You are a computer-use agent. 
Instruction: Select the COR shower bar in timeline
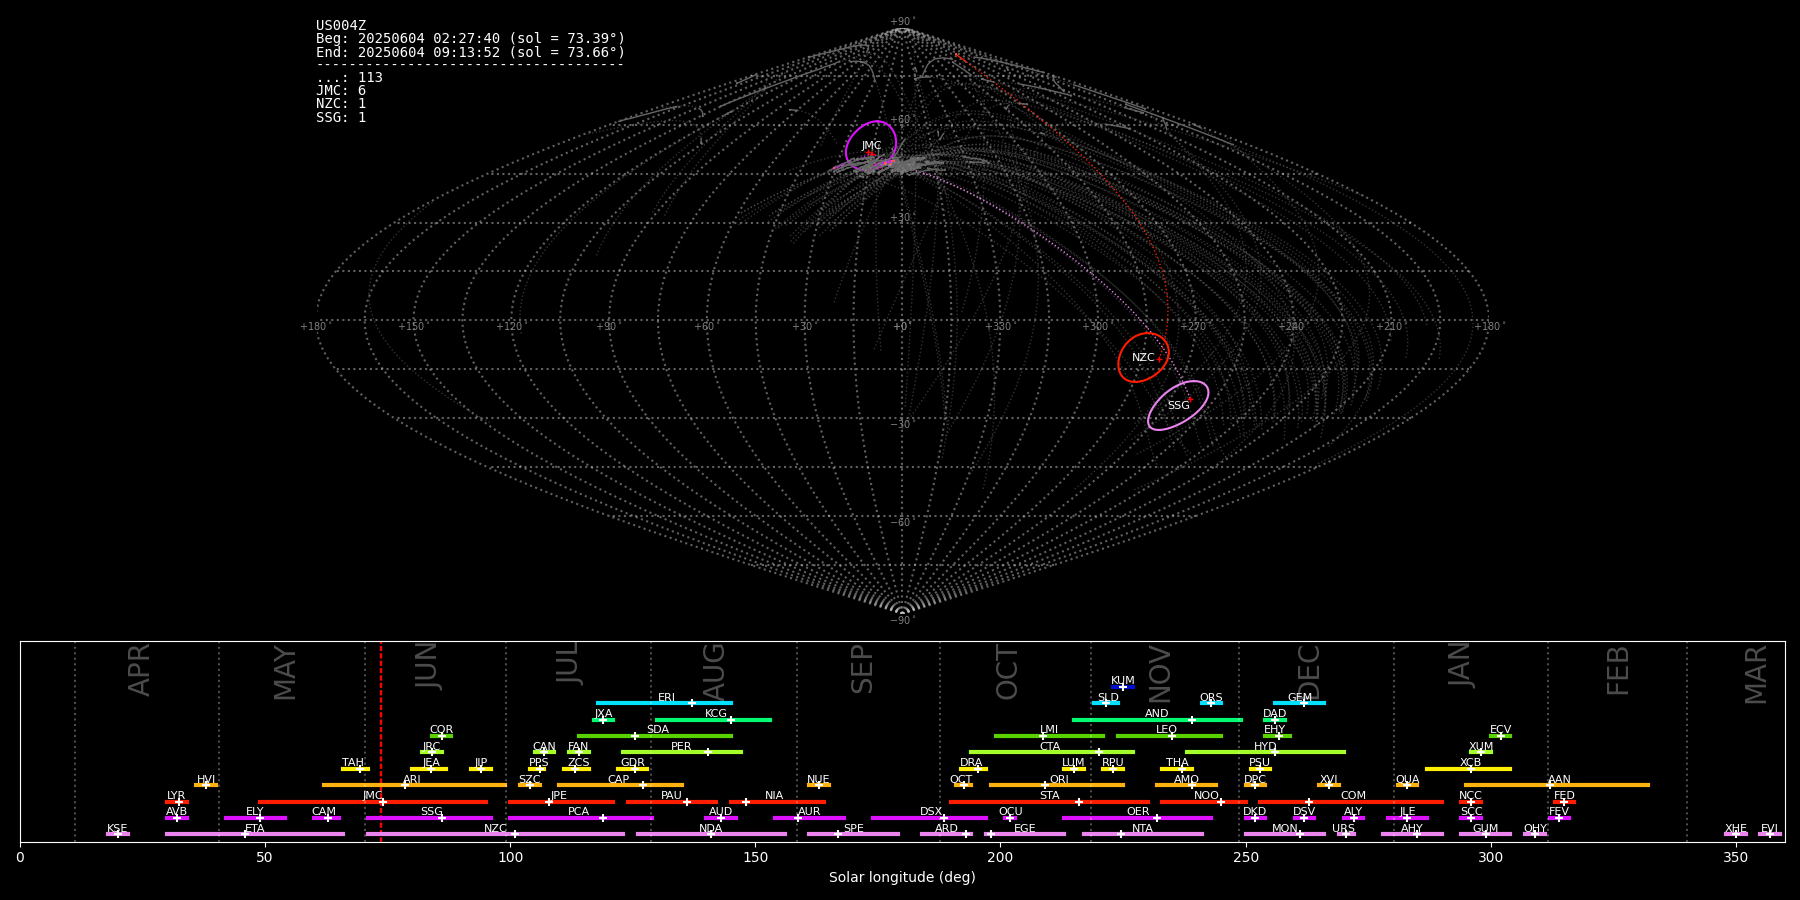click(441, 736)
